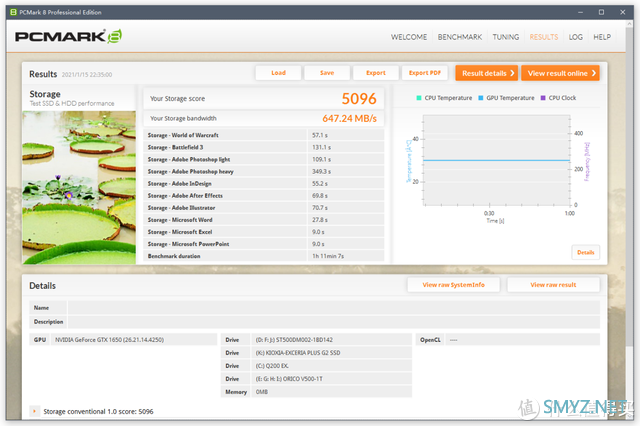Toggle CPU Clock legend swatch
This screenshot has width=640, height=426.
pos(543,98)
